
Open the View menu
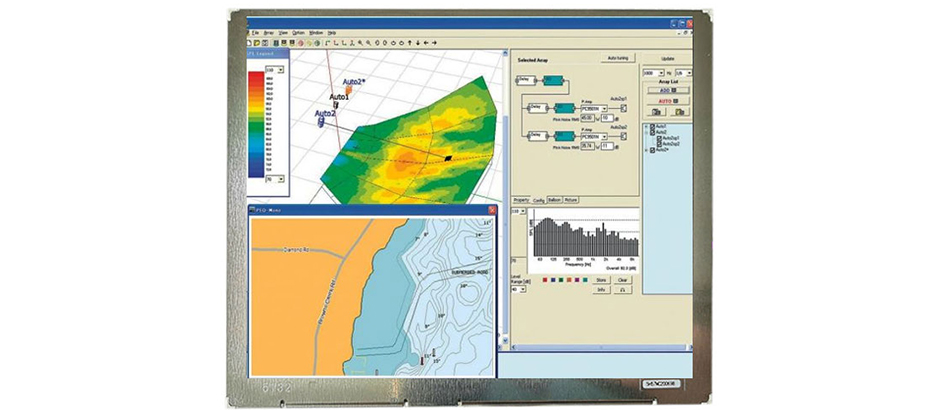pyautogui.click(x=284, y=33)
